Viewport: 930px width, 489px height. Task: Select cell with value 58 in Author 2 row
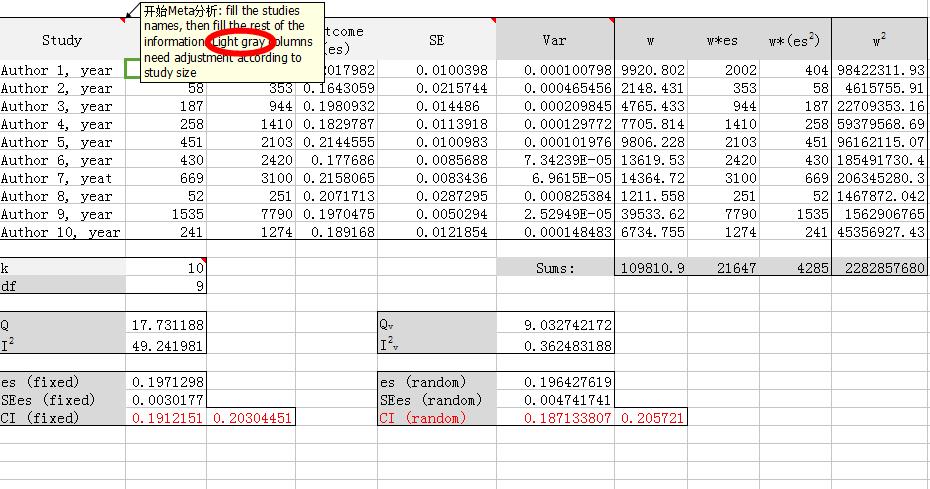pos(166,88)
